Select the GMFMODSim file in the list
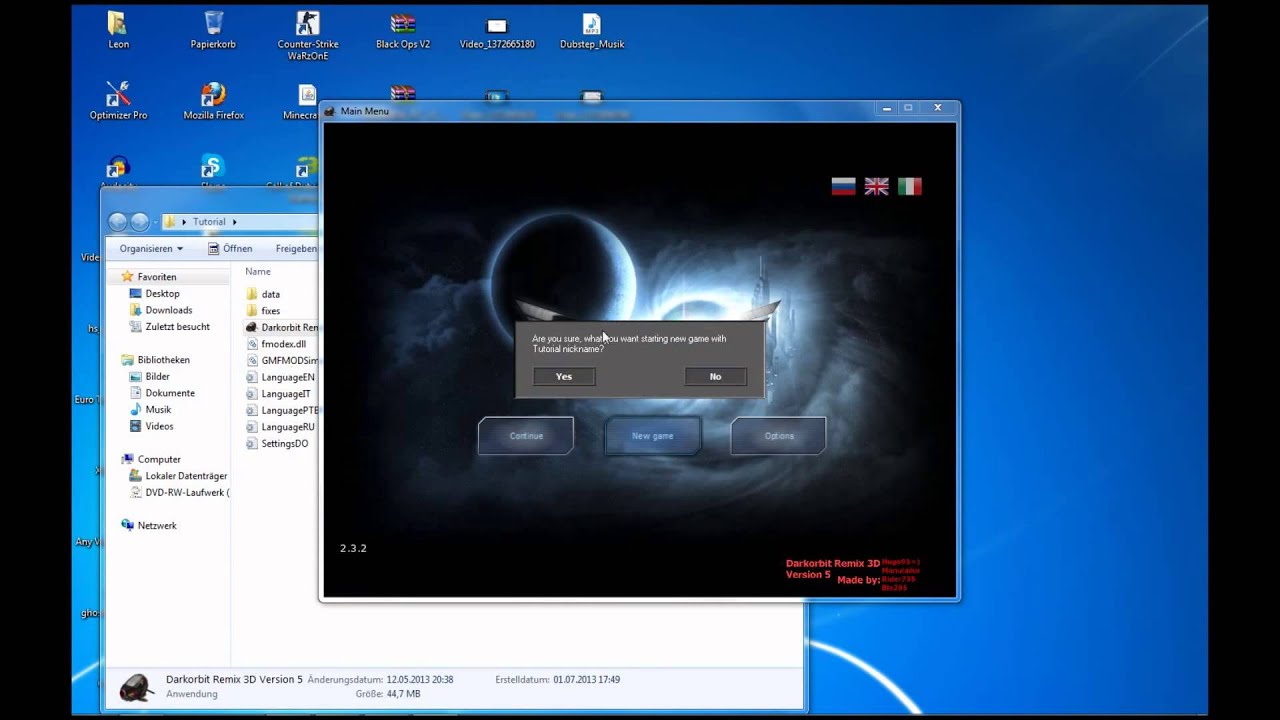Screen dimensions: 1280x720 coord(282,360)
